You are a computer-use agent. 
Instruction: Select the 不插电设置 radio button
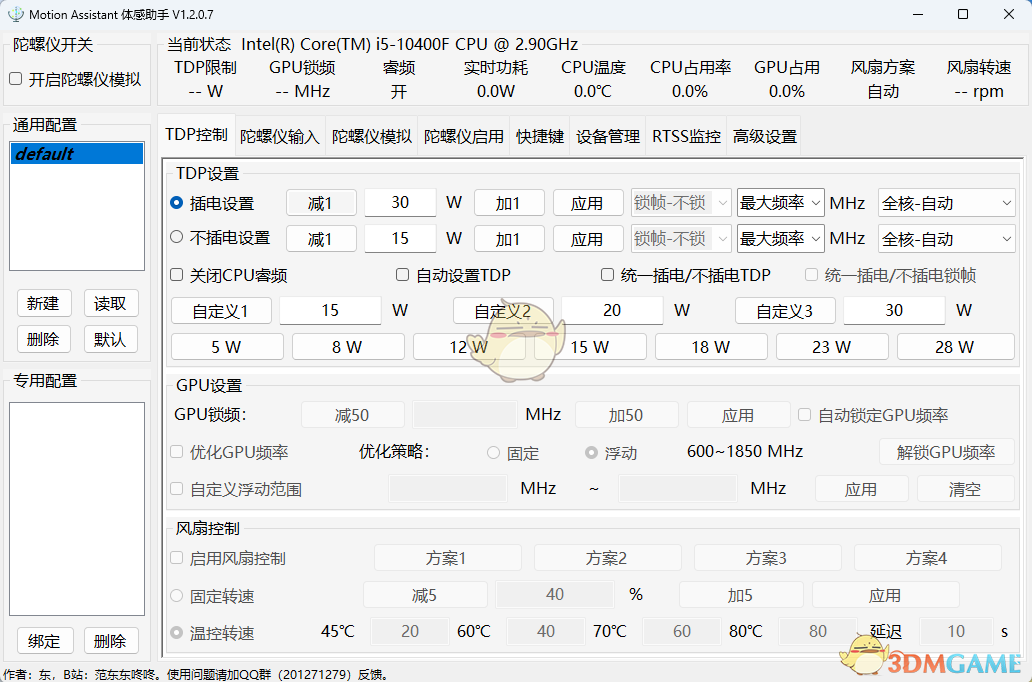coord(177,238)
